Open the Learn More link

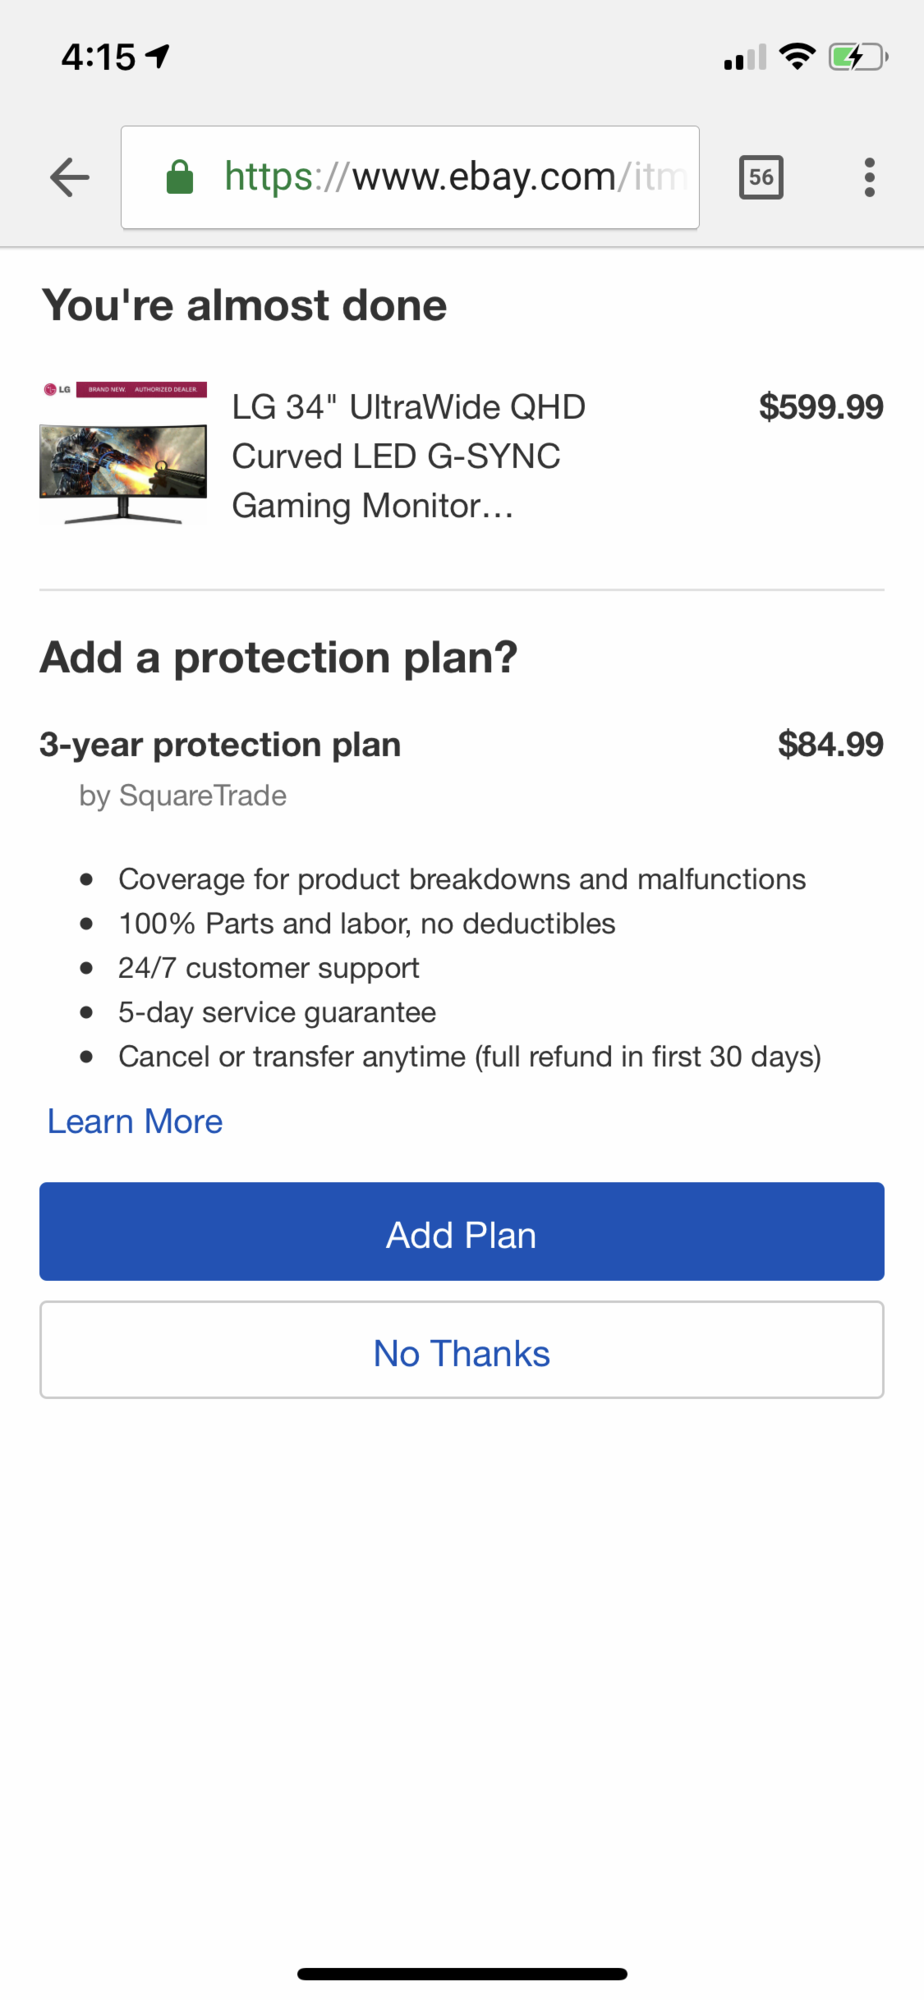135,1121
